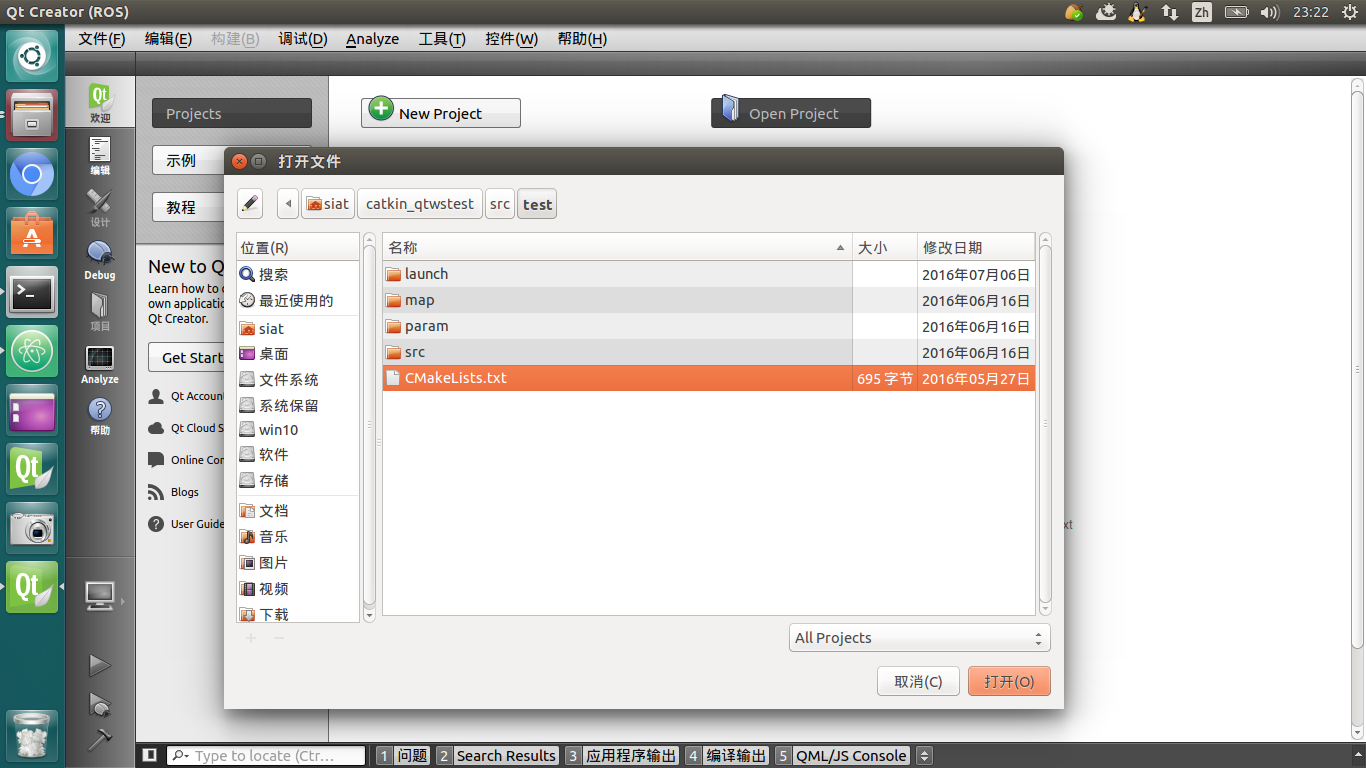The width and height of the screenshot is (1366, 768).
Task: Open the Analyze menu
Action: point(373,39)
